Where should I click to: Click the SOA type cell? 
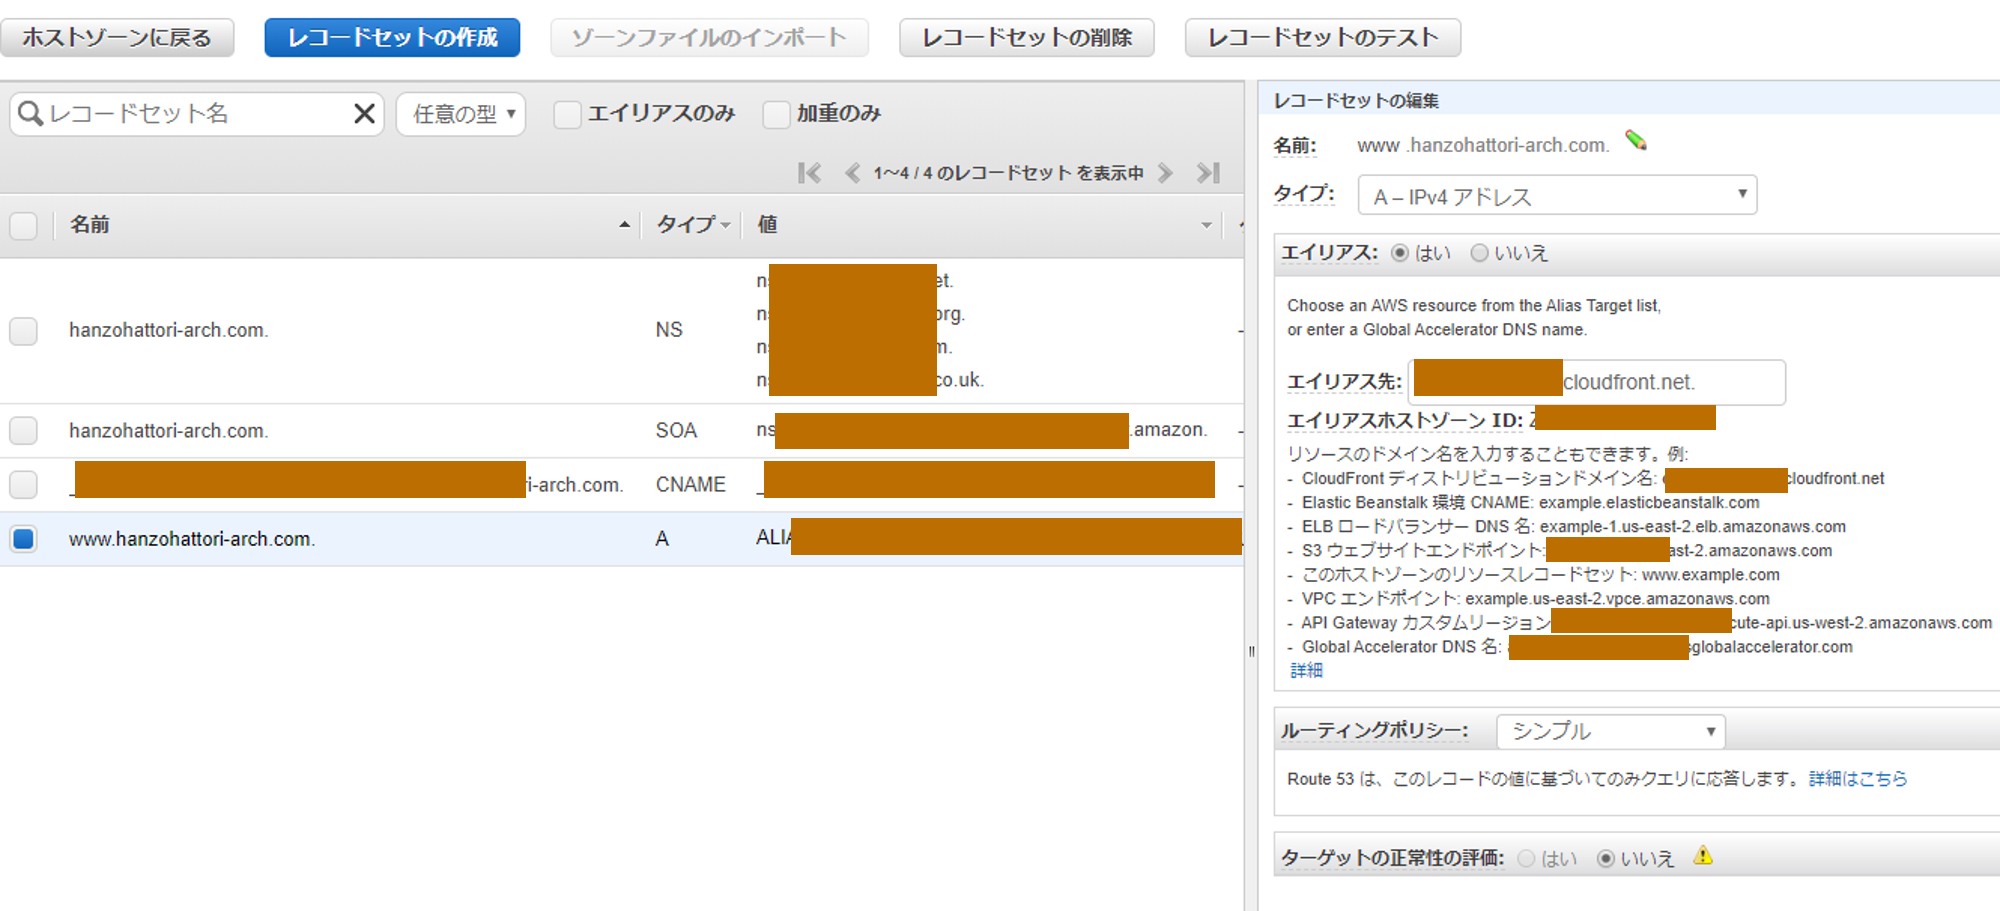[x=676, y=431]
